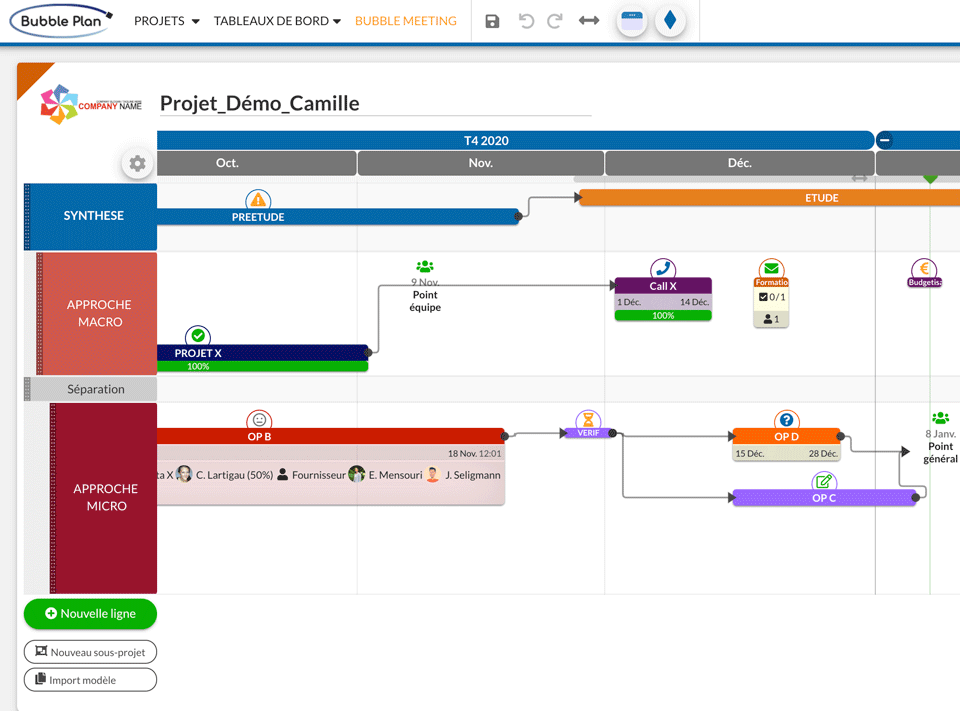Click the green edit pencil icon above OP C
Viewport: 960px width, 711px height.
(x=824, y=482)
